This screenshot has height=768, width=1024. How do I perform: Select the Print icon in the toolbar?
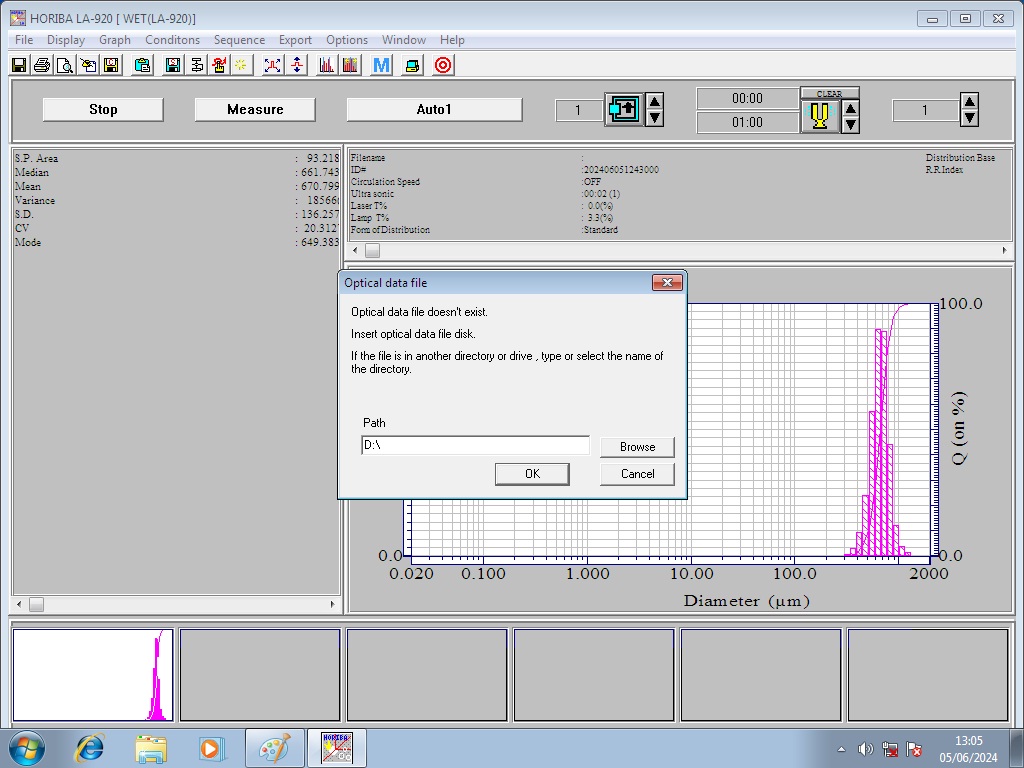click(x=41, y=64)
